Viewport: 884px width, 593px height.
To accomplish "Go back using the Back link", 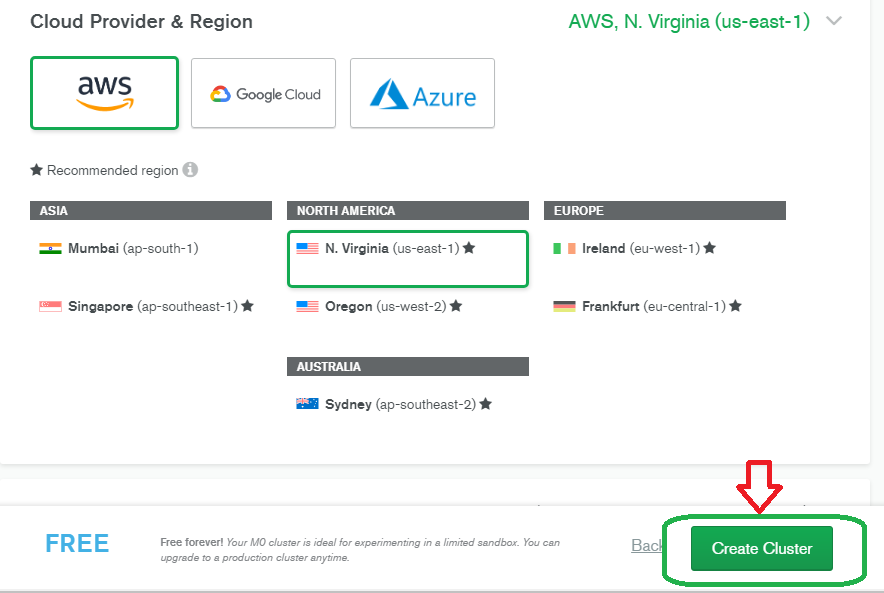I will (x=647, y=546).
